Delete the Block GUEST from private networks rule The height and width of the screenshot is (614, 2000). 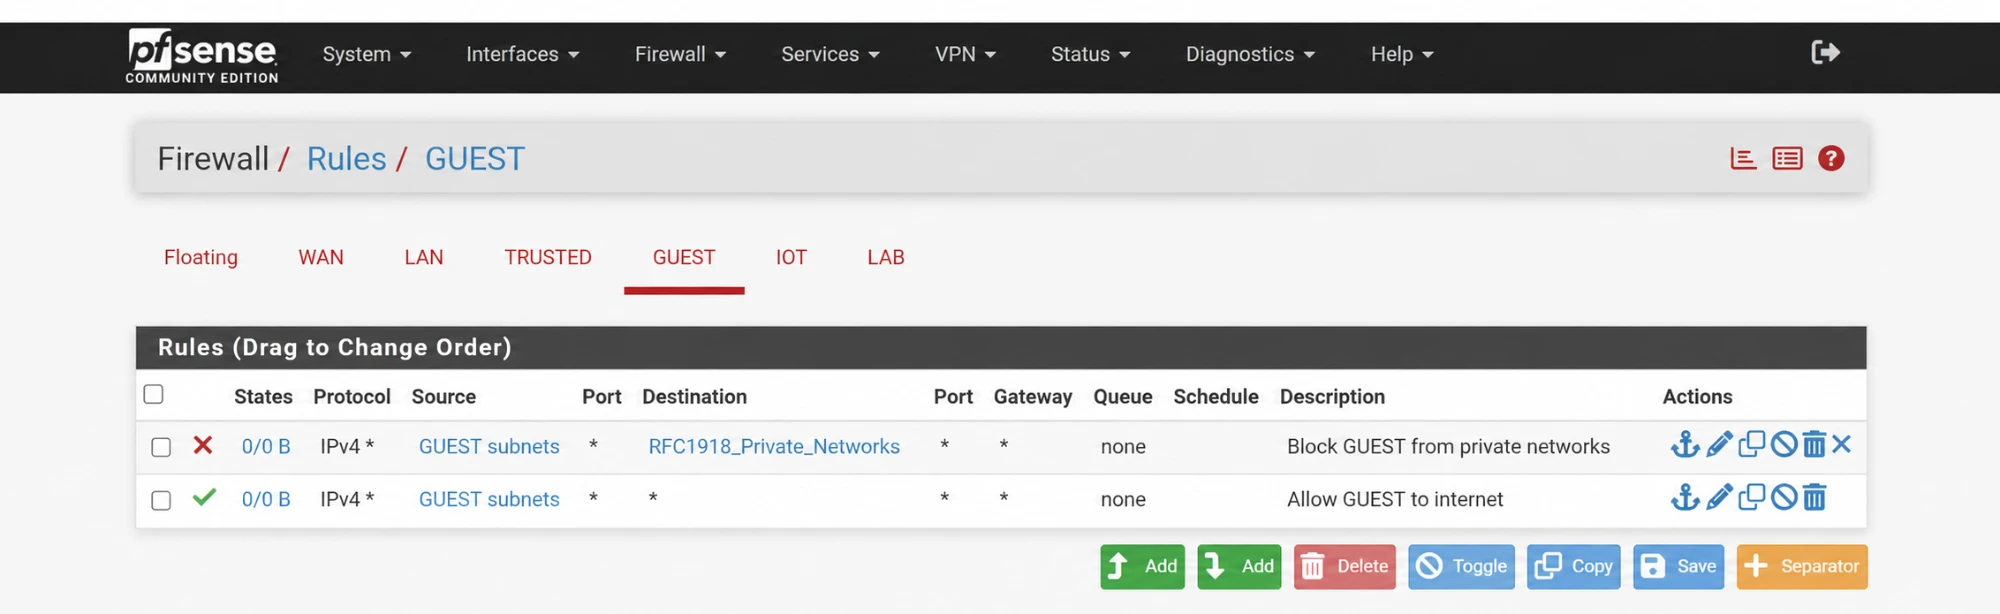pos(1814,444)
